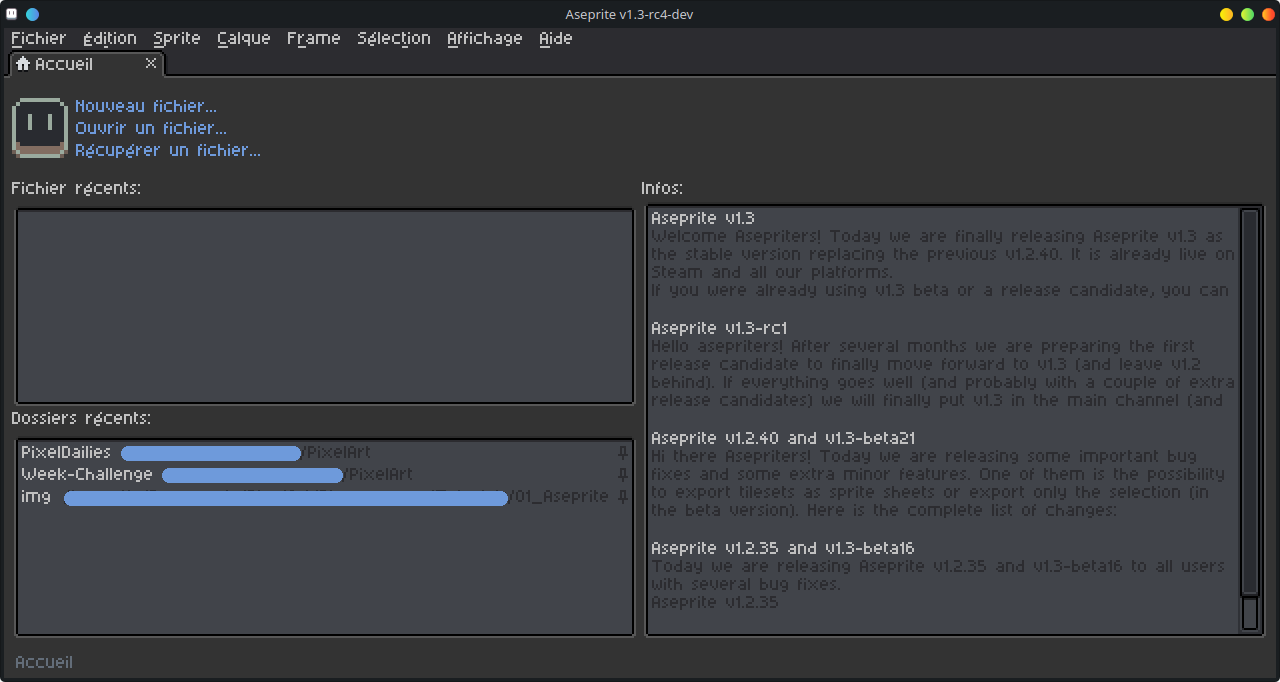Viewport: 1280px width, 682px height.
Task: Open the Week-Challenge recent folder
Action: [x=325, y=474]
